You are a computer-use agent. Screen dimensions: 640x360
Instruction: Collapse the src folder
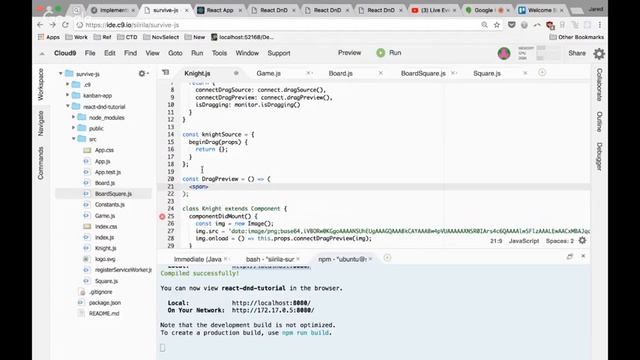(73, 139)
